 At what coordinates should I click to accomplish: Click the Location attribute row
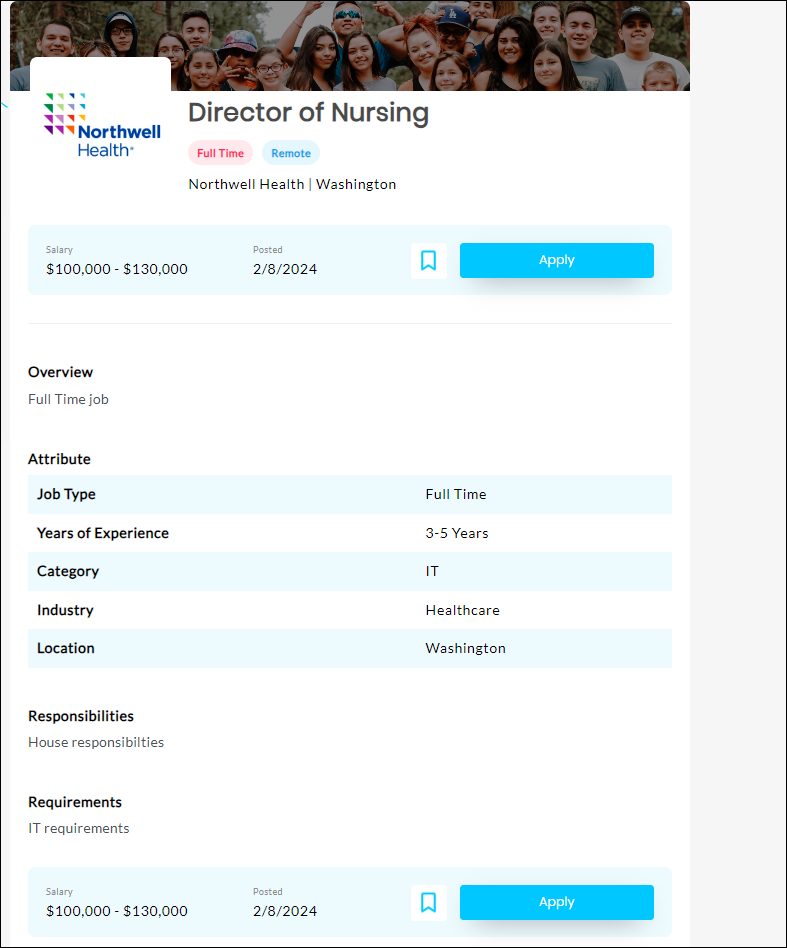tap(349, 648)
